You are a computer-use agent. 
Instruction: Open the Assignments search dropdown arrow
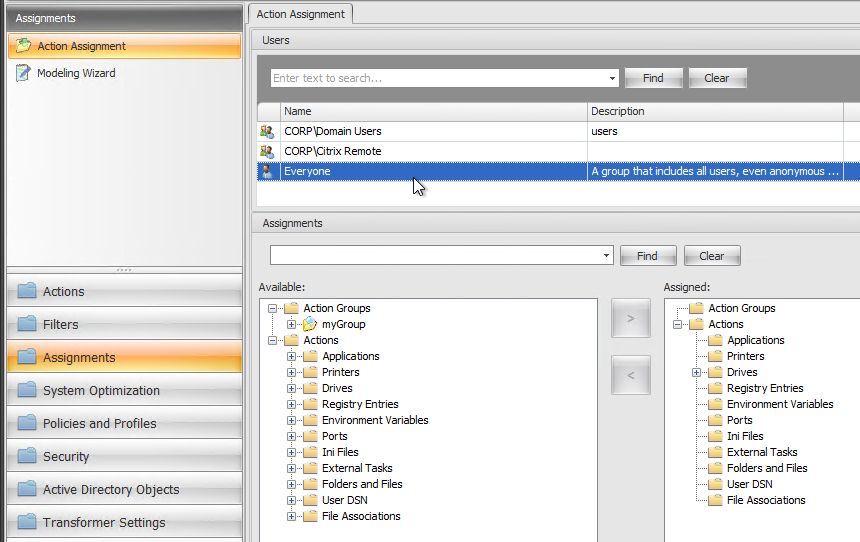[x=606, y=256]
